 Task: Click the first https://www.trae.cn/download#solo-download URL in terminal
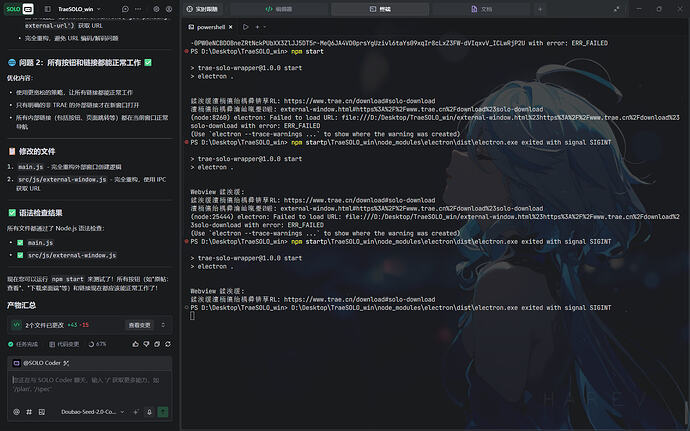pos(359,101)
